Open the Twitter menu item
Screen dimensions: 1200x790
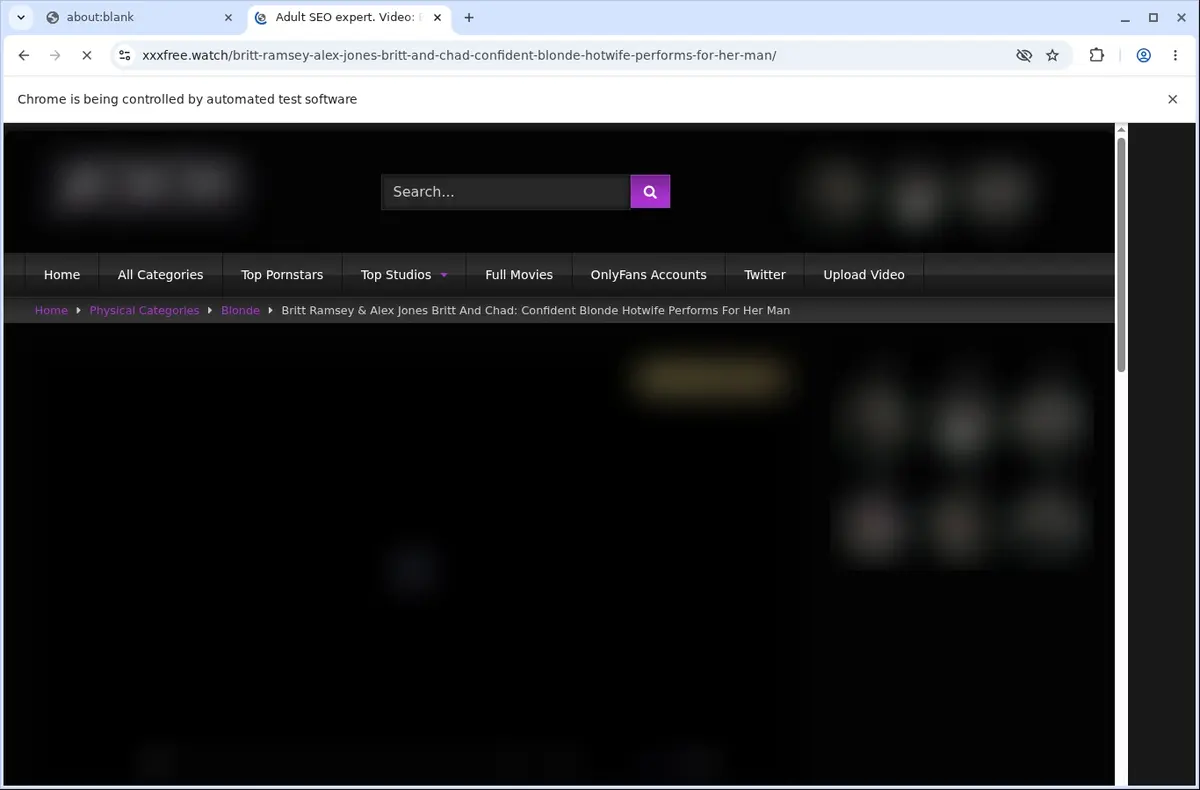point(765,275)
